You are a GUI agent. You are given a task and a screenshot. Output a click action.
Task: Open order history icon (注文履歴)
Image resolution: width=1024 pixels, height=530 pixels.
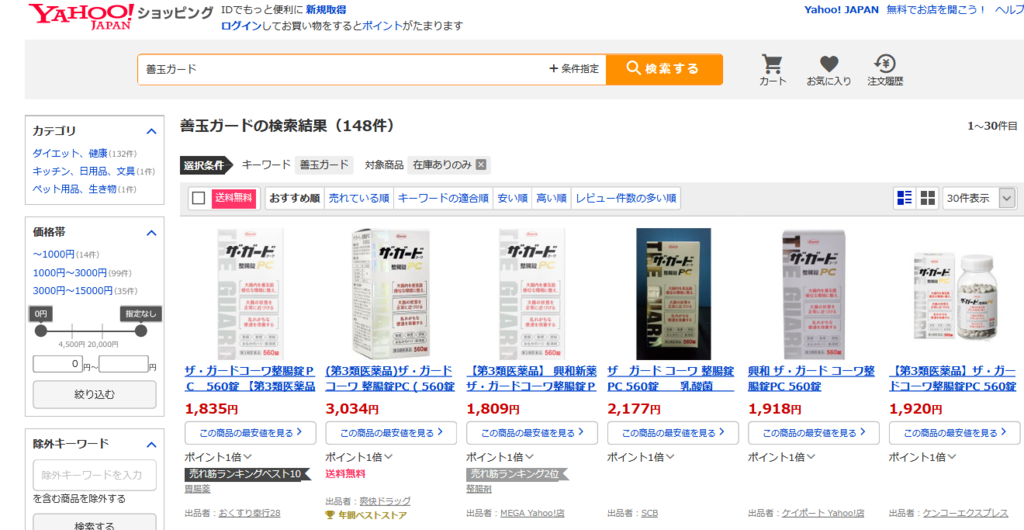pyautogui.click(x=885, y=70)
